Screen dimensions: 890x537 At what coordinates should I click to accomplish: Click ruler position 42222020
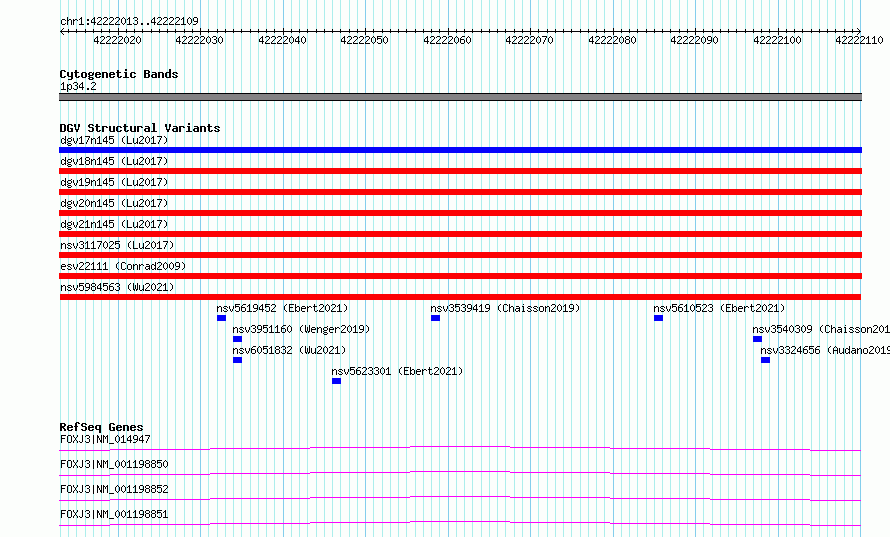pos(117,40)
